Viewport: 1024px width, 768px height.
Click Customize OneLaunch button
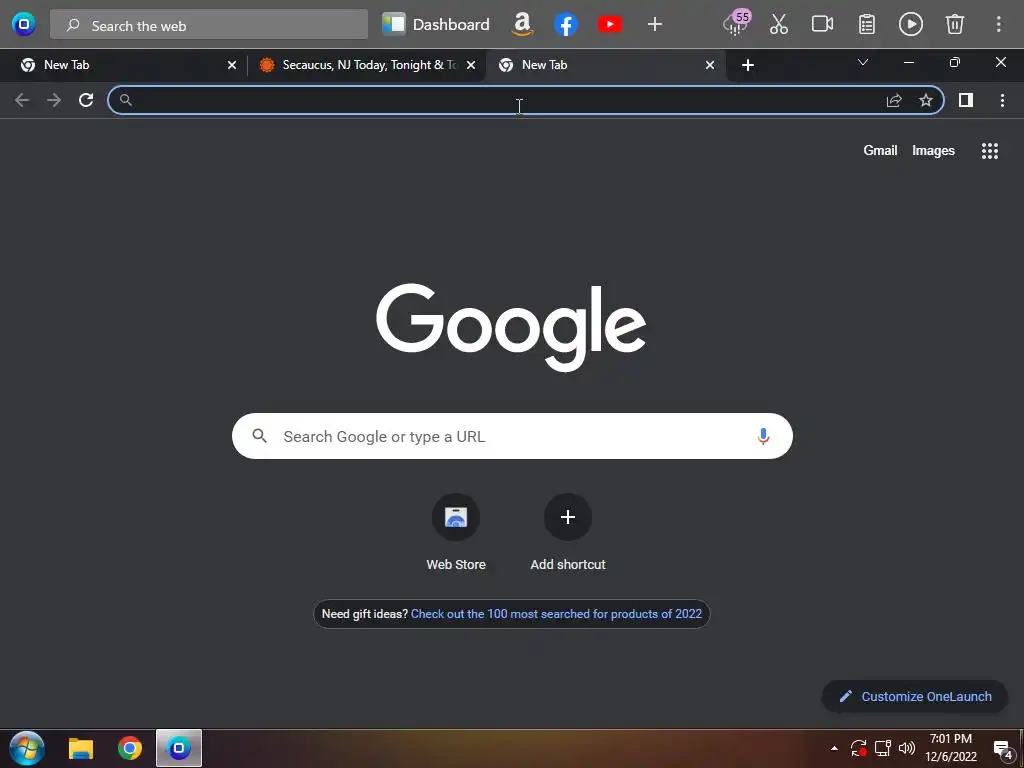pyautogui.click(x=914, y=696)
